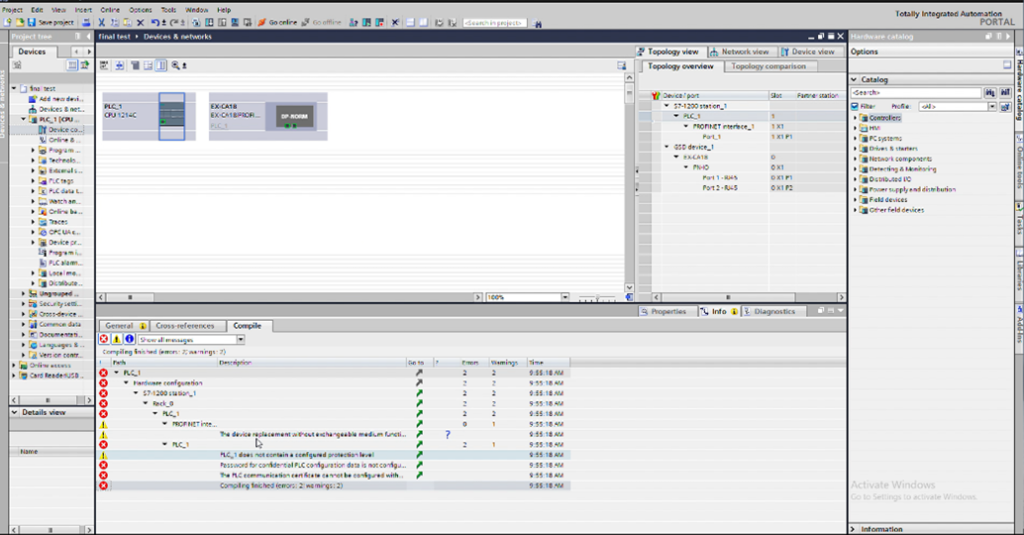Click the Cut scissors icon

pos(101,23)
